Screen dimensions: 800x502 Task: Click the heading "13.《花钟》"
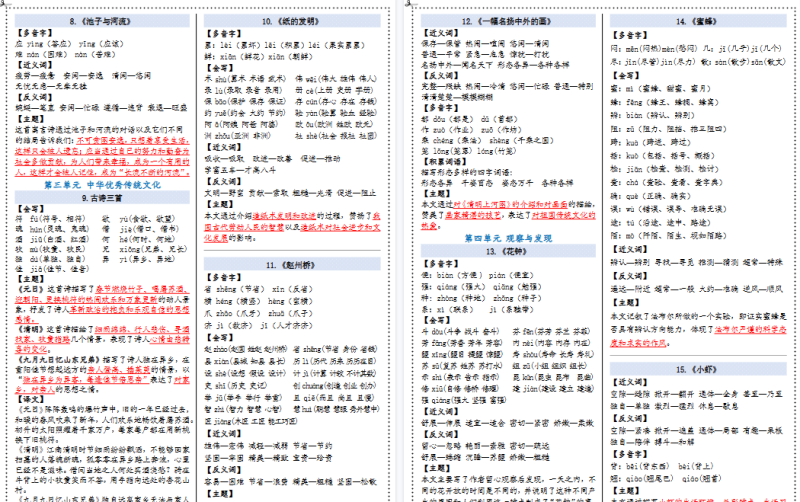(507, 252)
